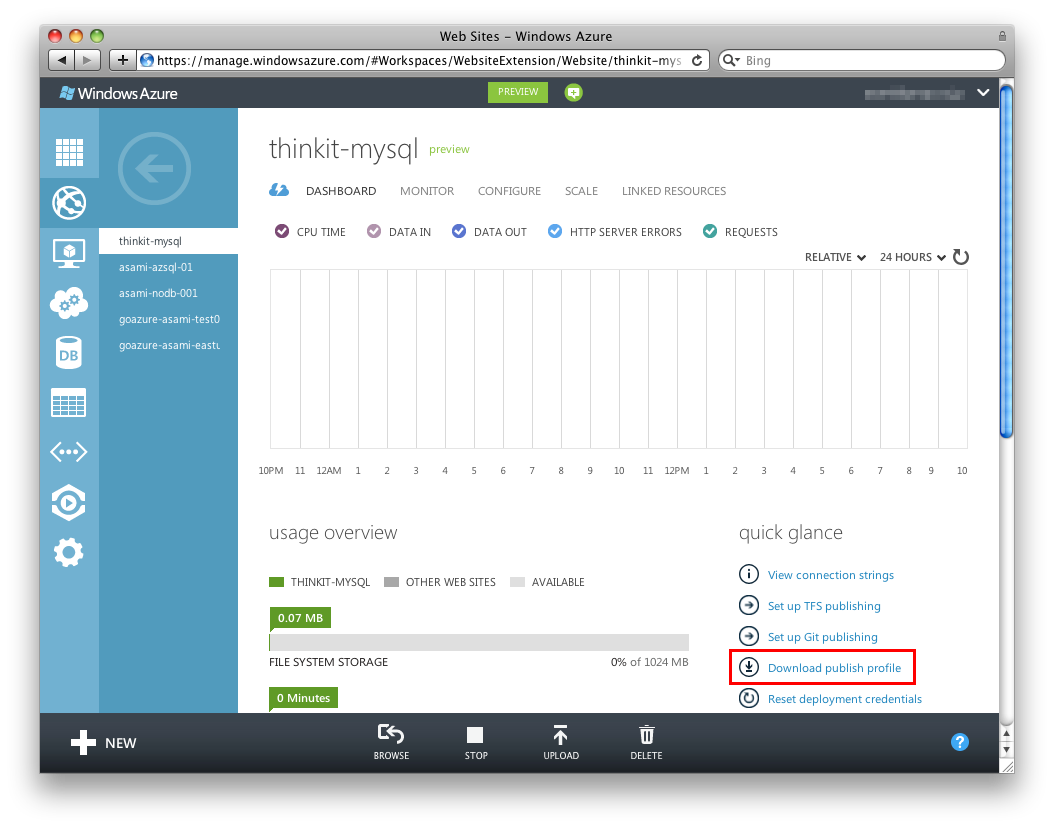This screenshot has height=828, width=1054.
Task: Click Set up TFS publishing link
Action: click(824, 606)
